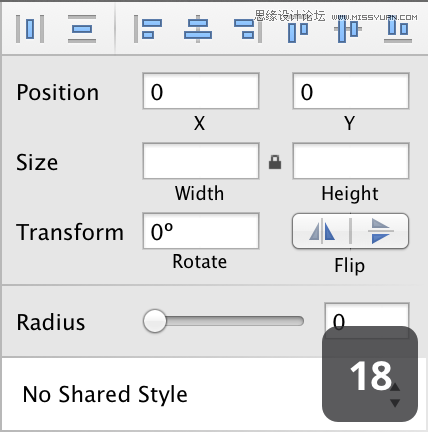
Task: Distribute selected layers vertically
Action: [x=82, y=29]
